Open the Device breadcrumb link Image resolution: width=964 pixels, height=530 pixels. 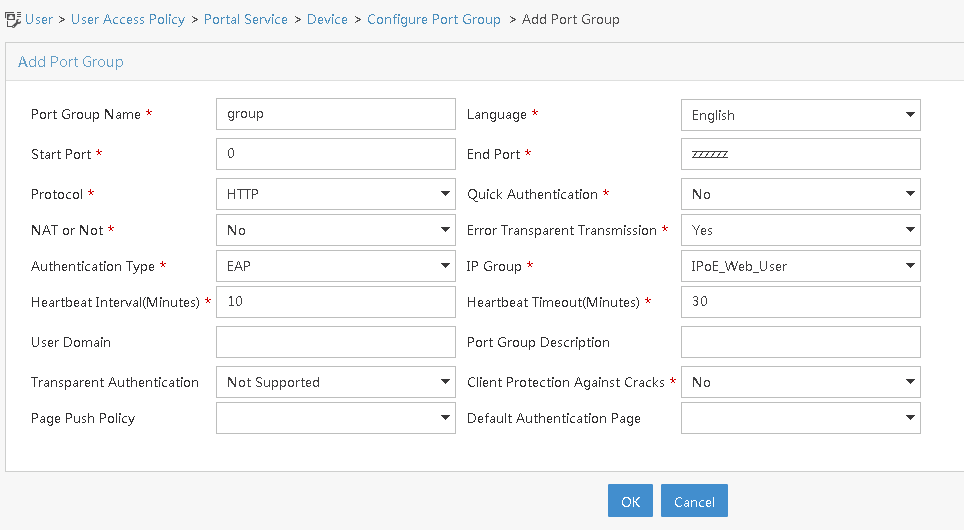327,20
